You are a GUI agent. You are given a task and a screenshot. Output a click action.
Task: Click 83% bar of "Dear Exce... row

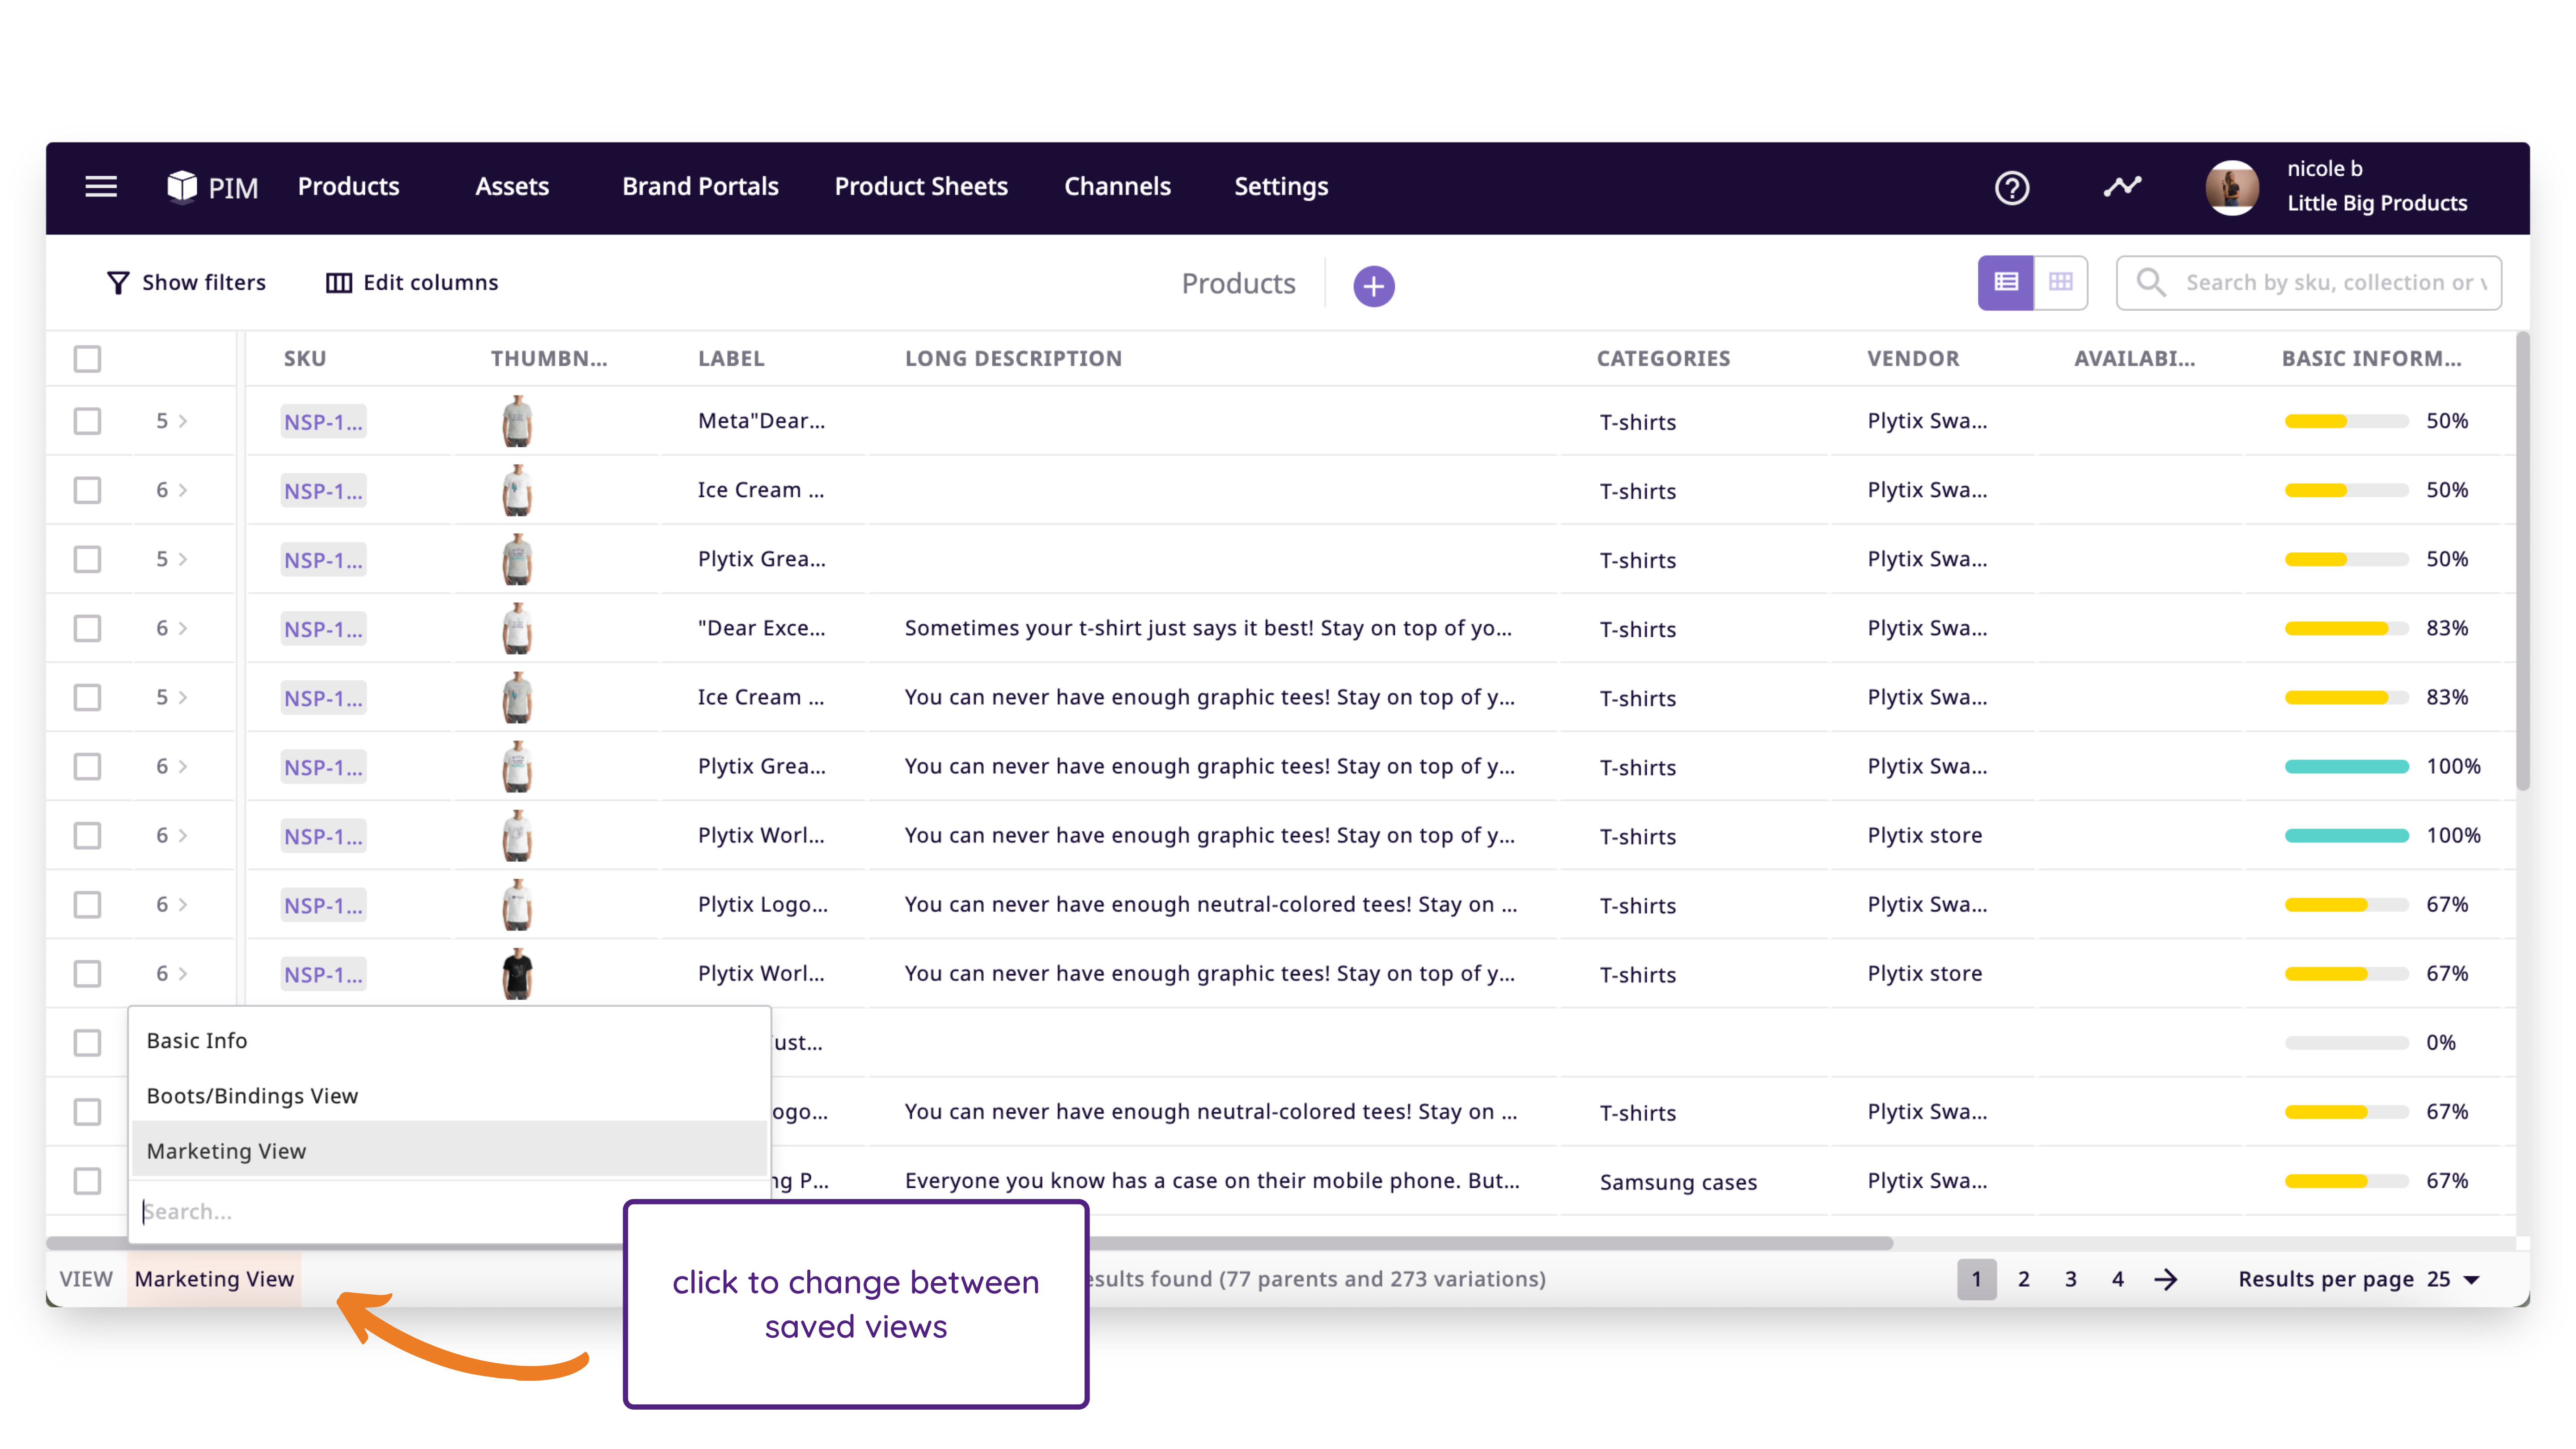[2346, 629]
